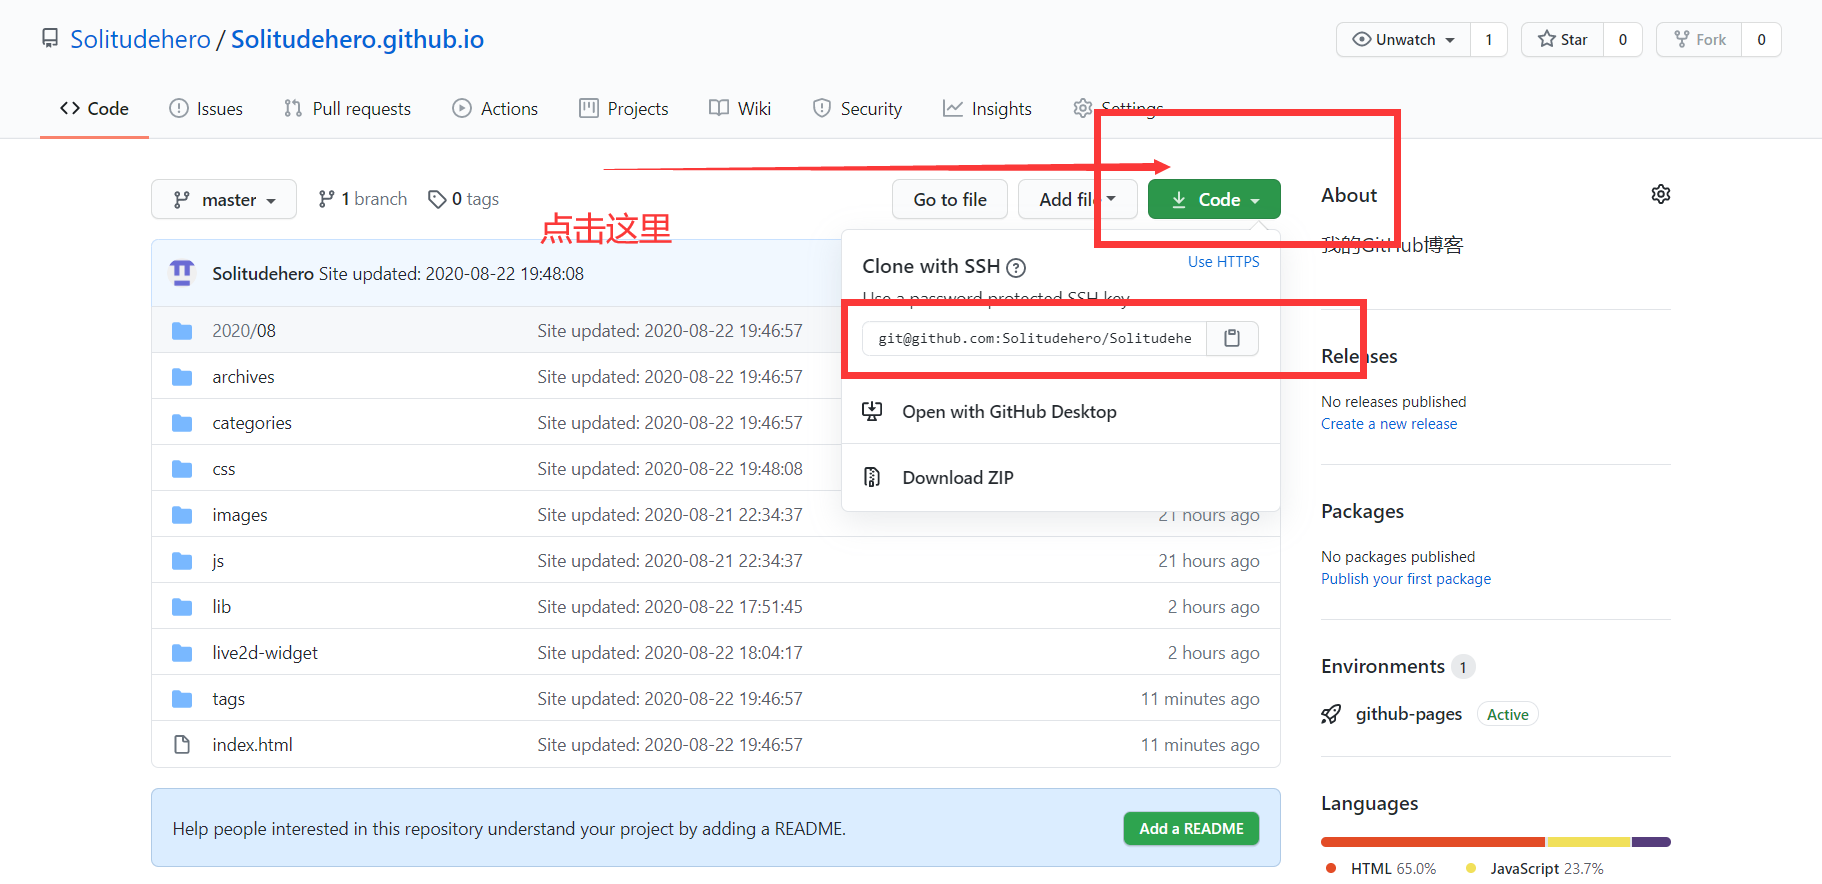Open the About section gear settings
1822x884 pixels.
(1661, 194)
